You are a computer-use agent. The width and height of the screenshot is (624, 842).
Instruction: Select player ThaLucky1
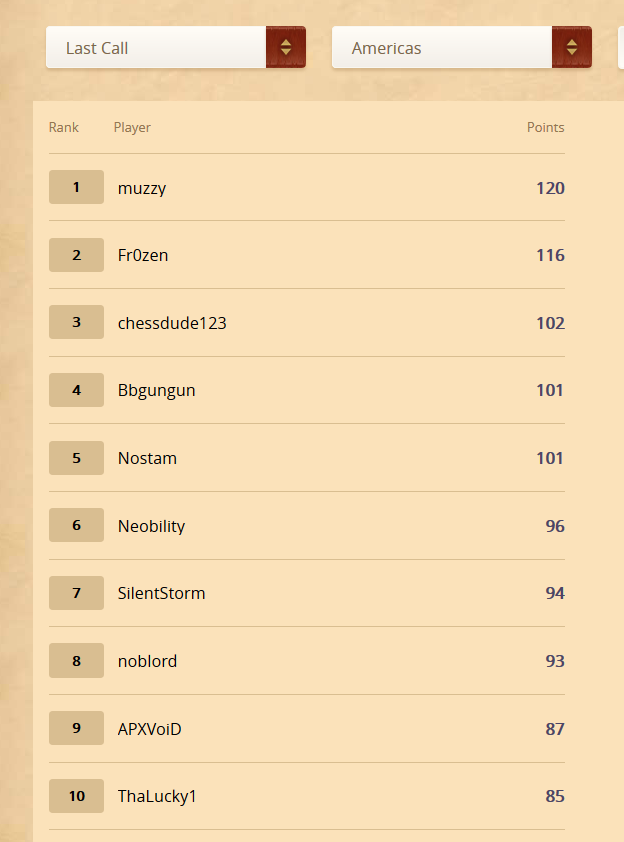157,796
